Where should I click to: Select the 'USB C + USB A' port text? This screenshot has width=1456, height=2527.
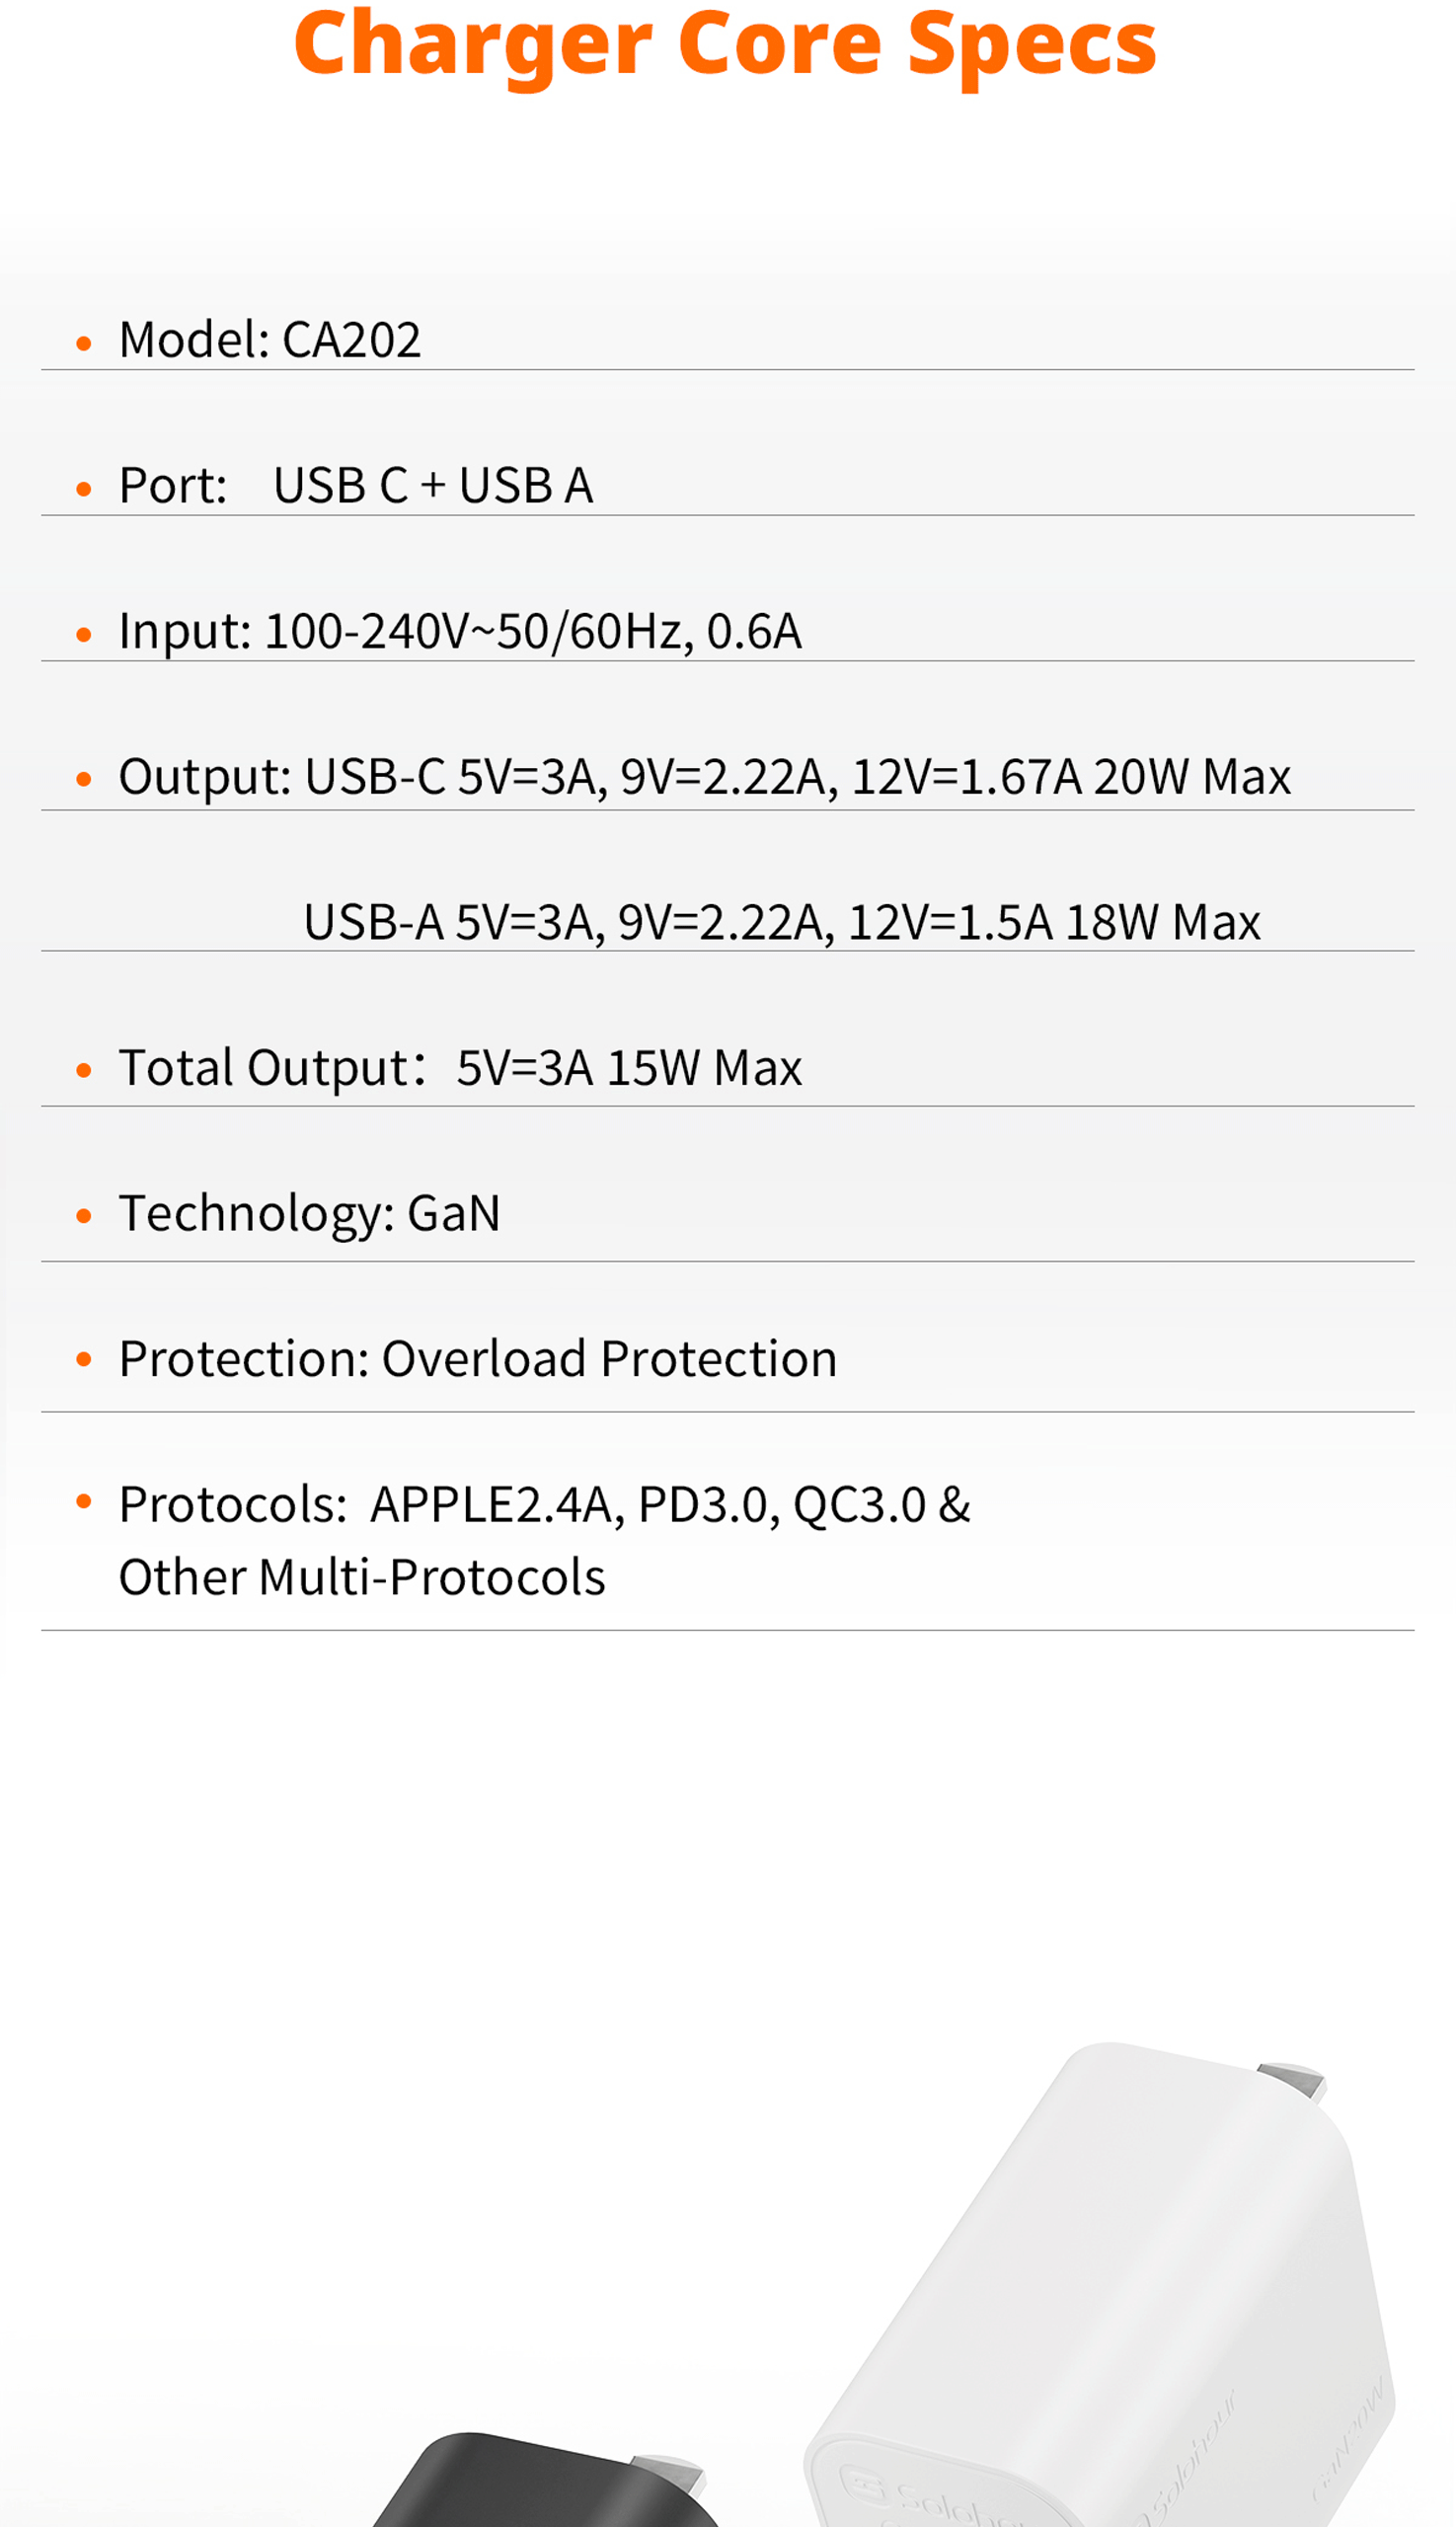(x=433, y=486)
